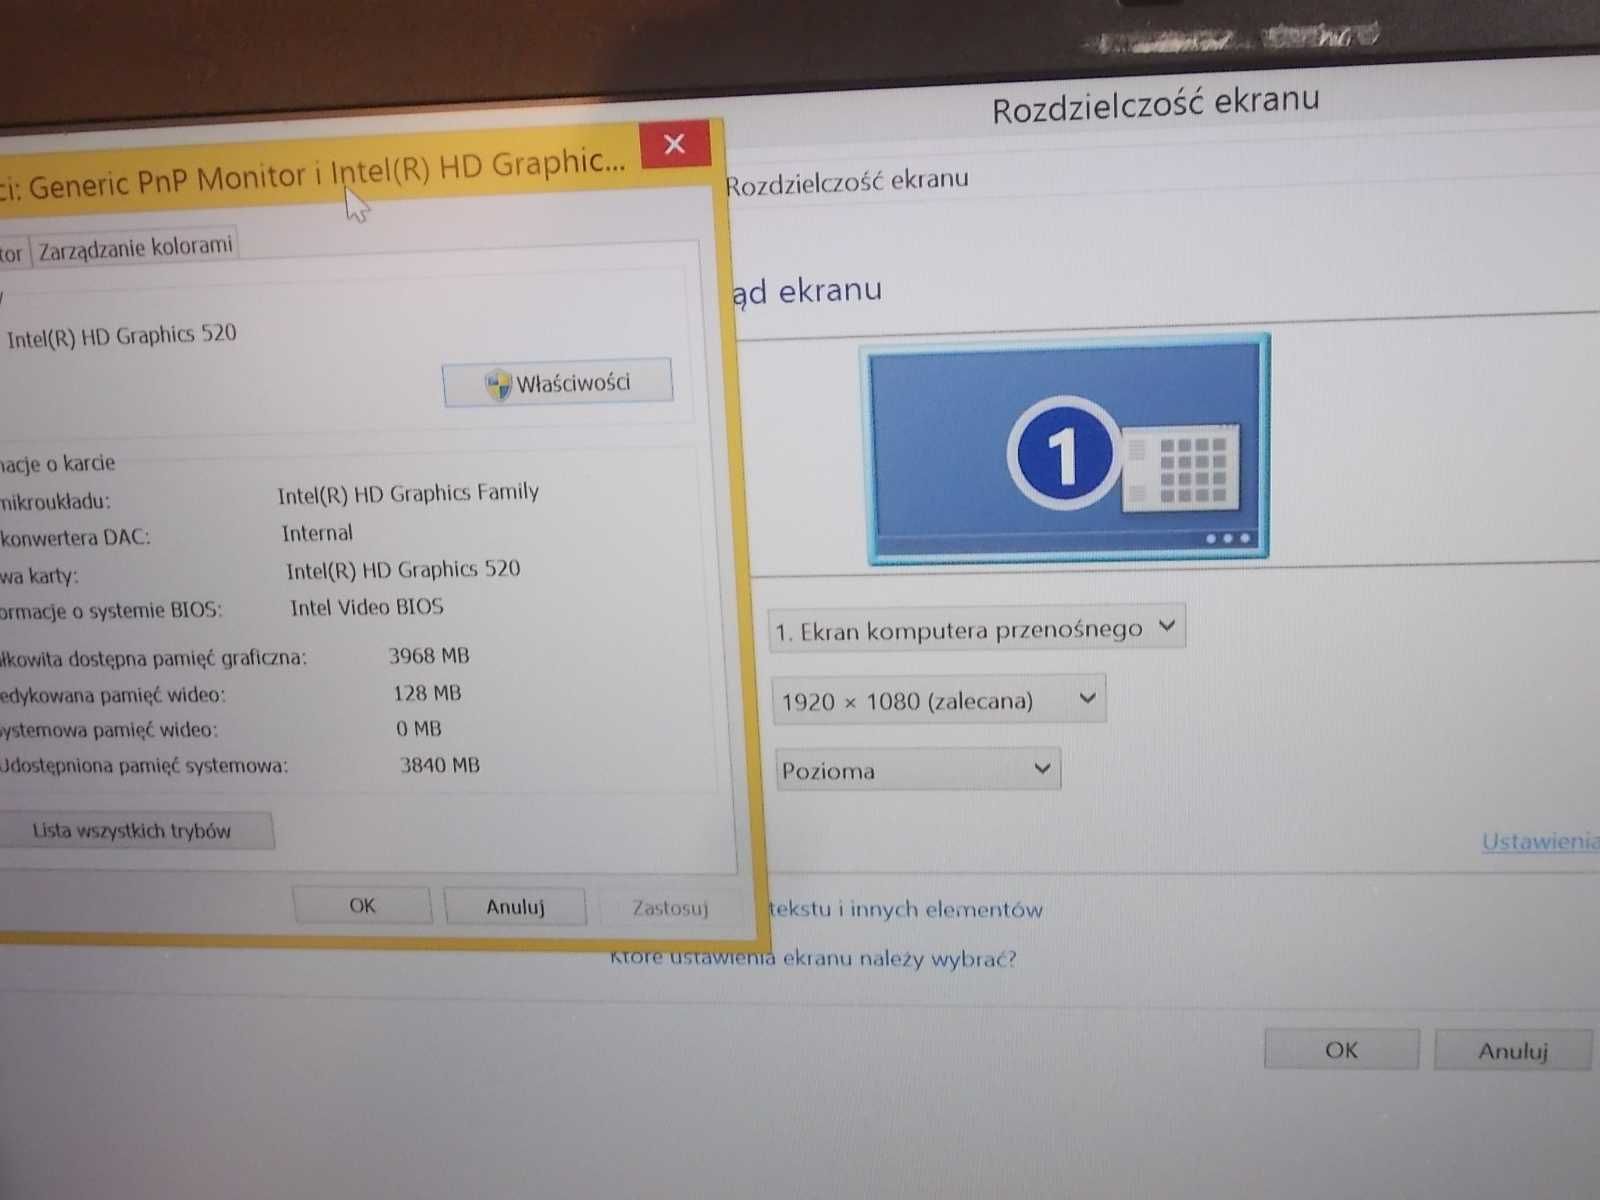
Task: Open the Ustawienia zaawansowane link
Action: (1540, 841)
